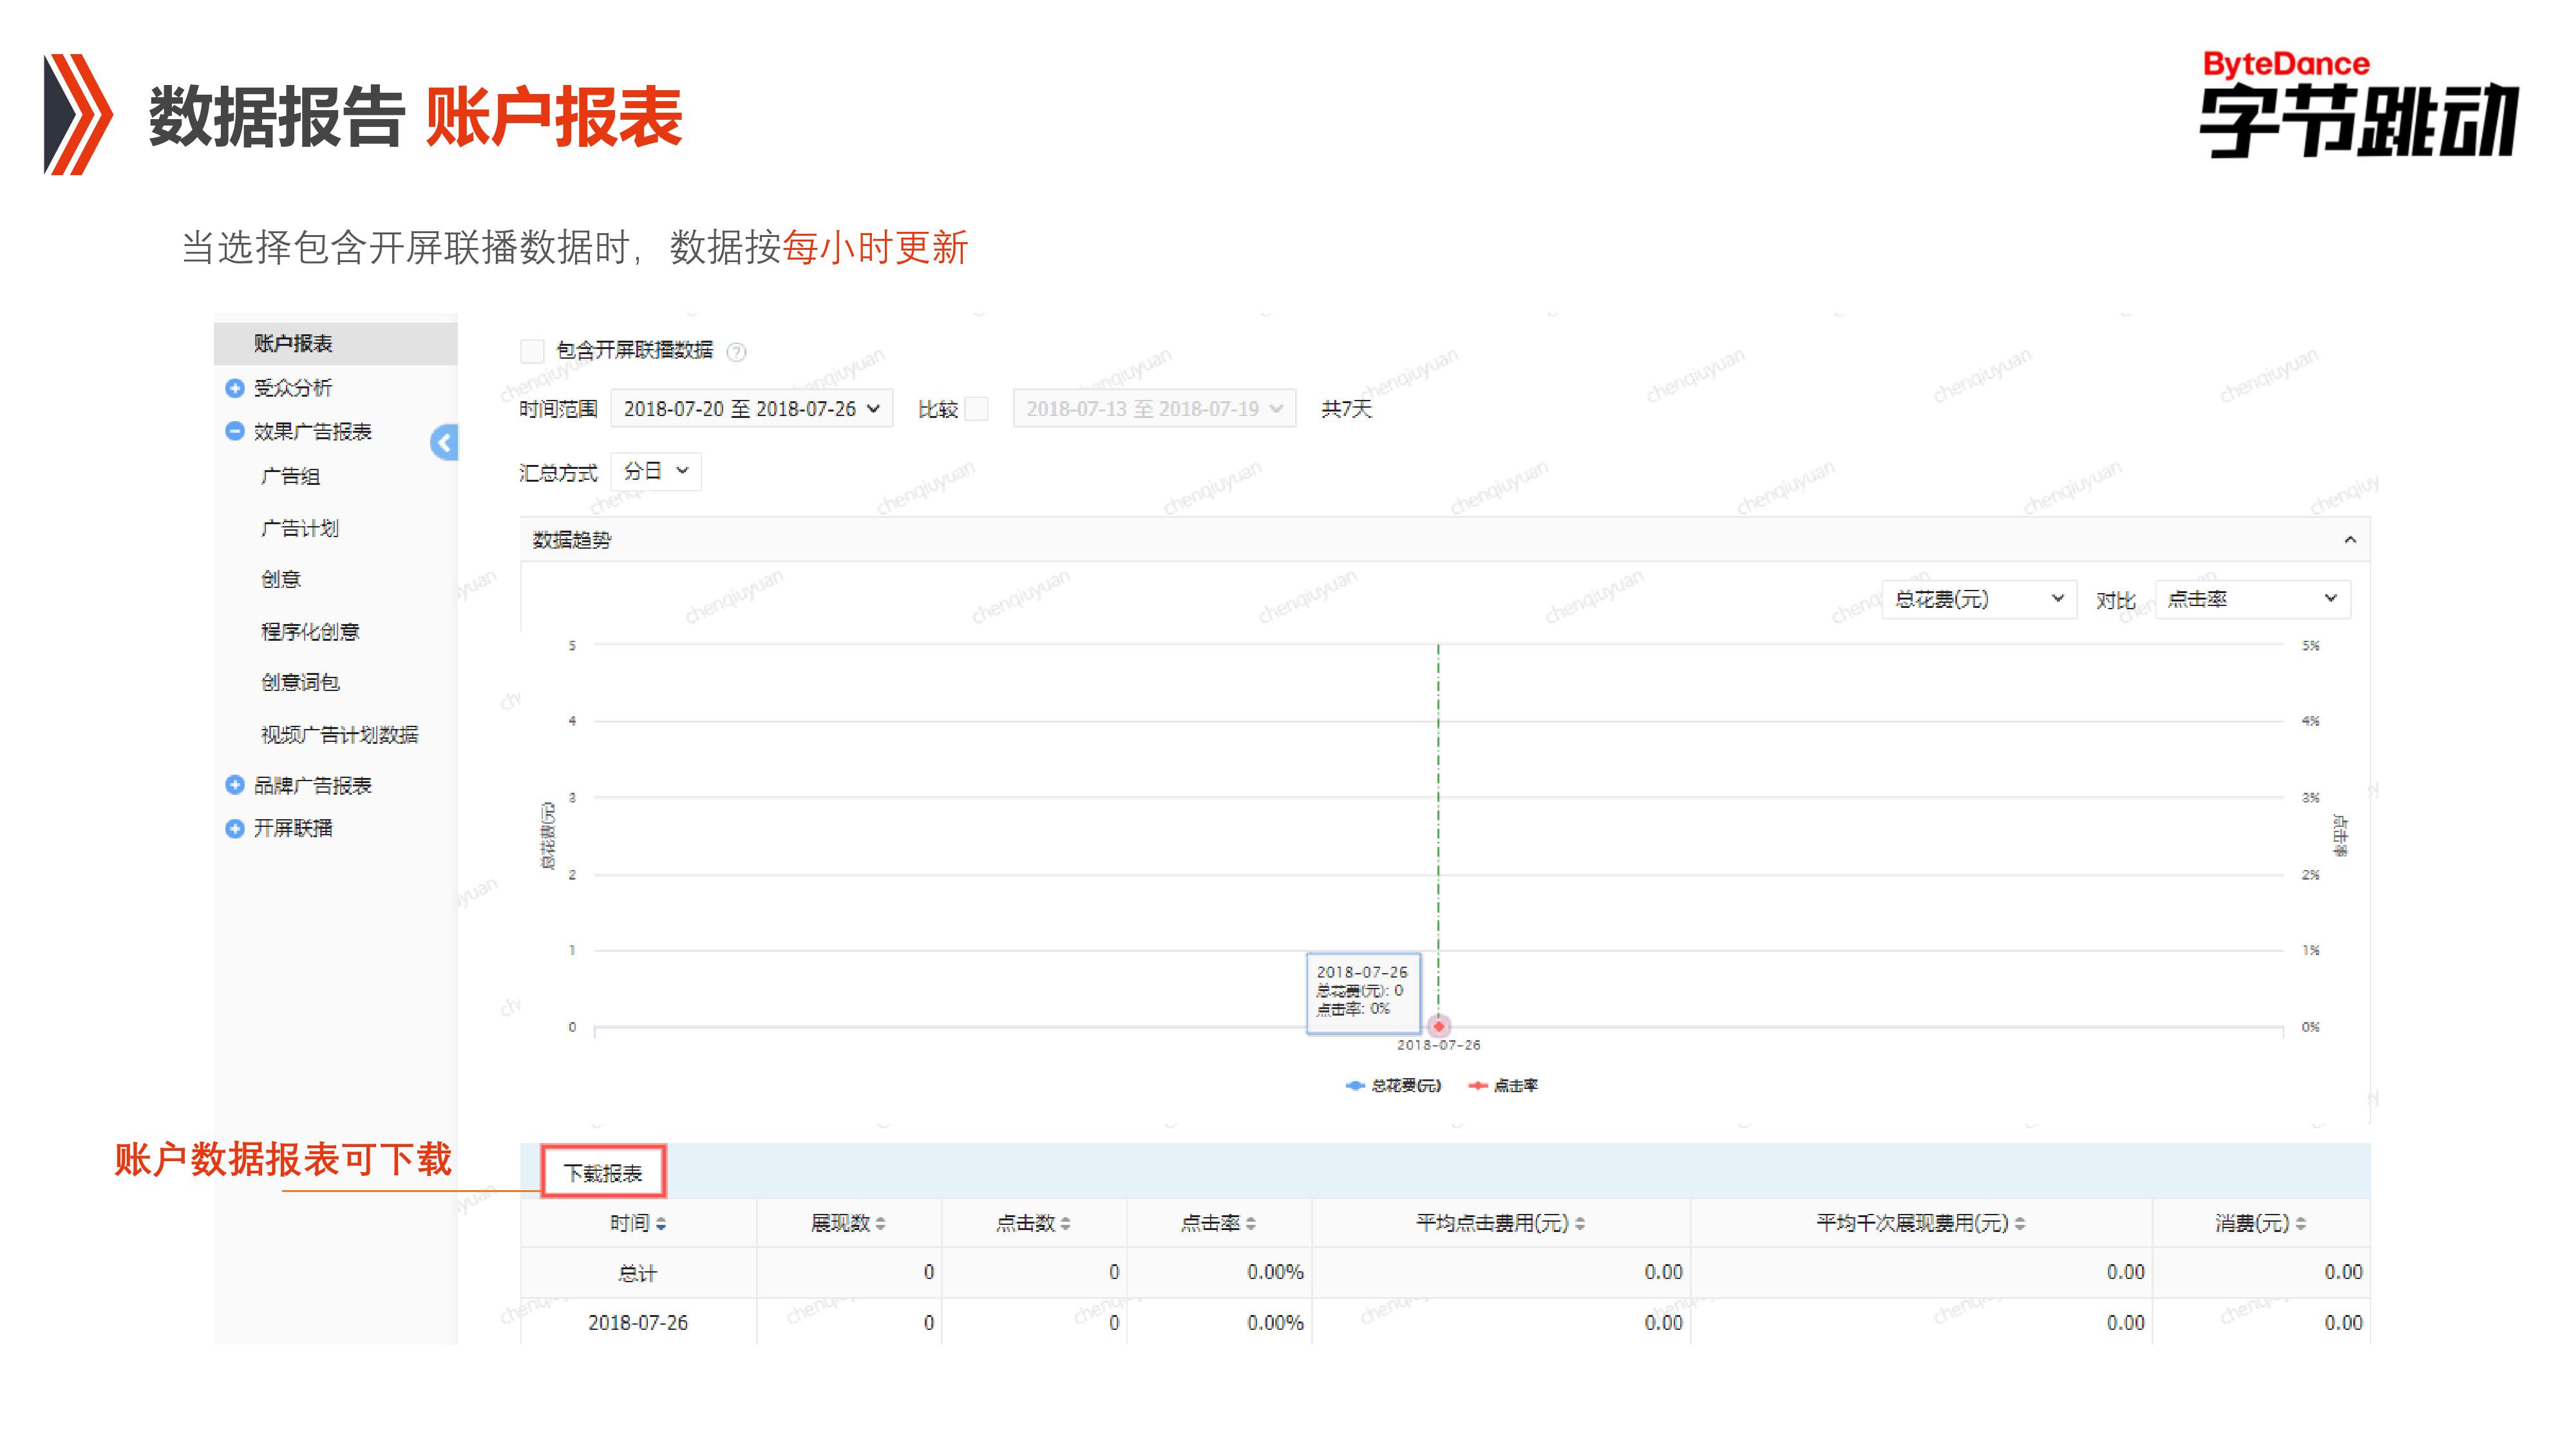Collapse 效果广告报表 using minus icon
Image resolution: width=2576 pixels, height=1449 pixels.
[x=235, y=431]
